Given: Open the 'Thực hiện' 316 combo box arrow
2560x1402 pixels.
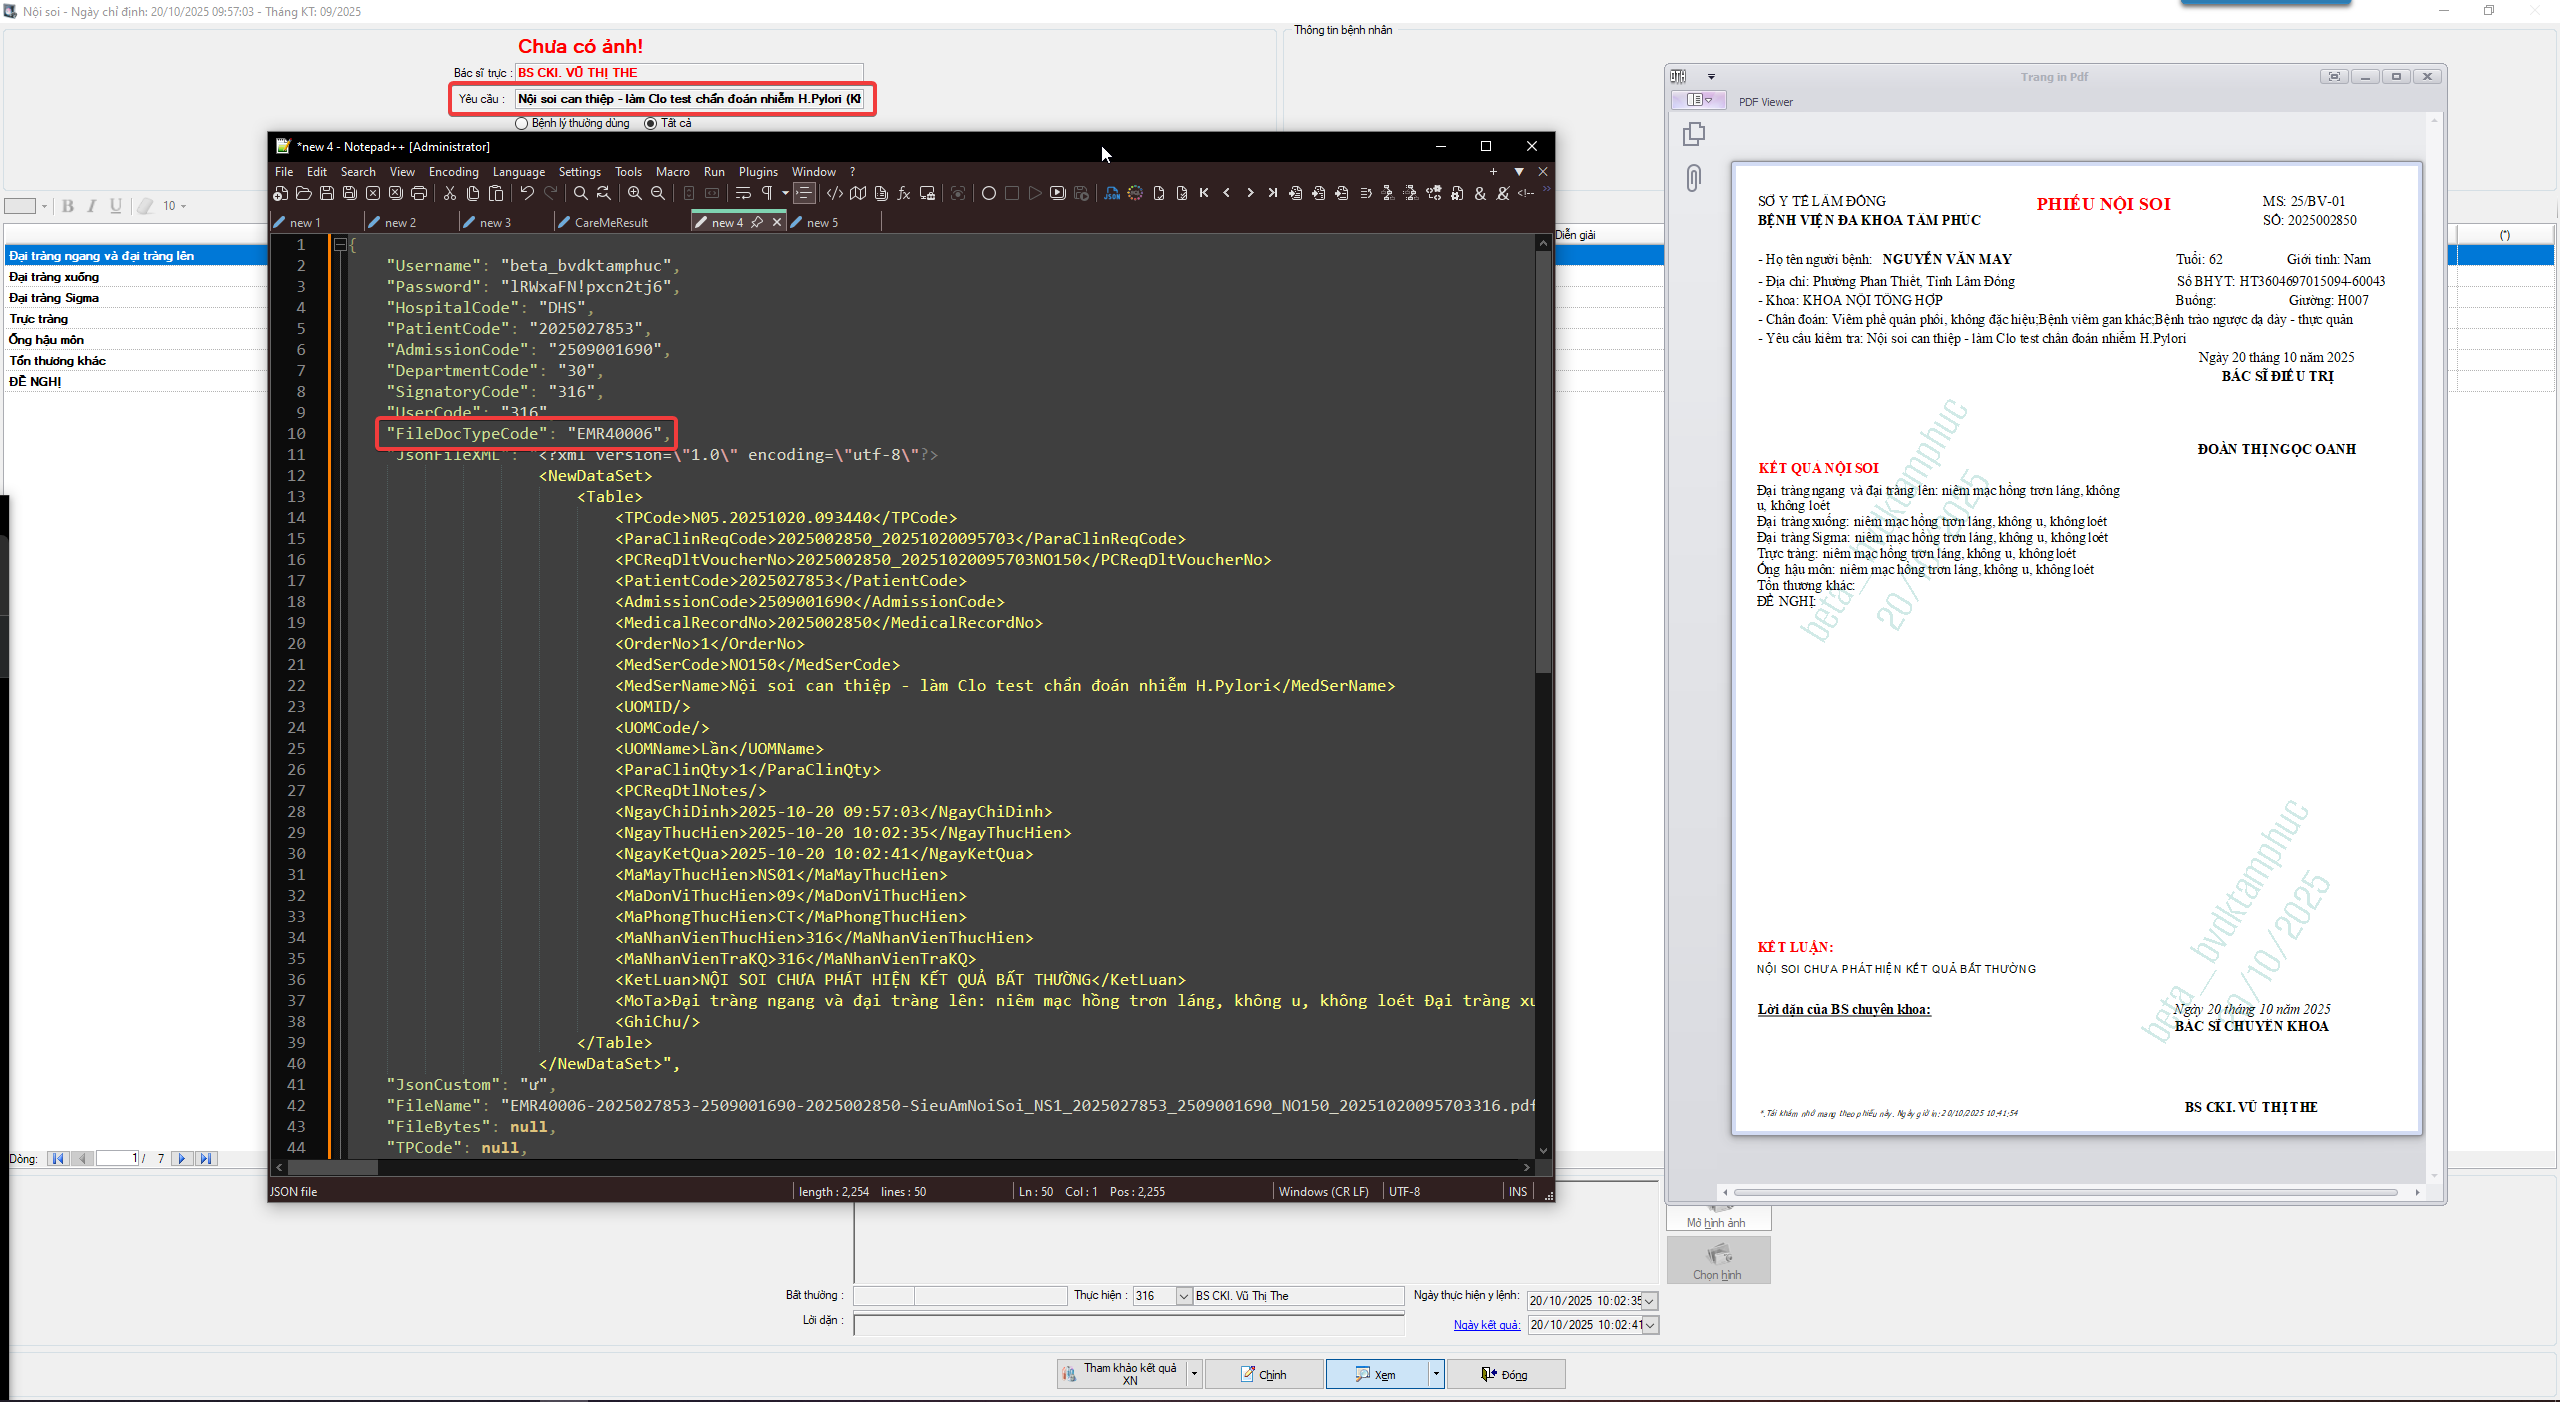Looking at the screenshot, I should (x=1184, y=1296).
